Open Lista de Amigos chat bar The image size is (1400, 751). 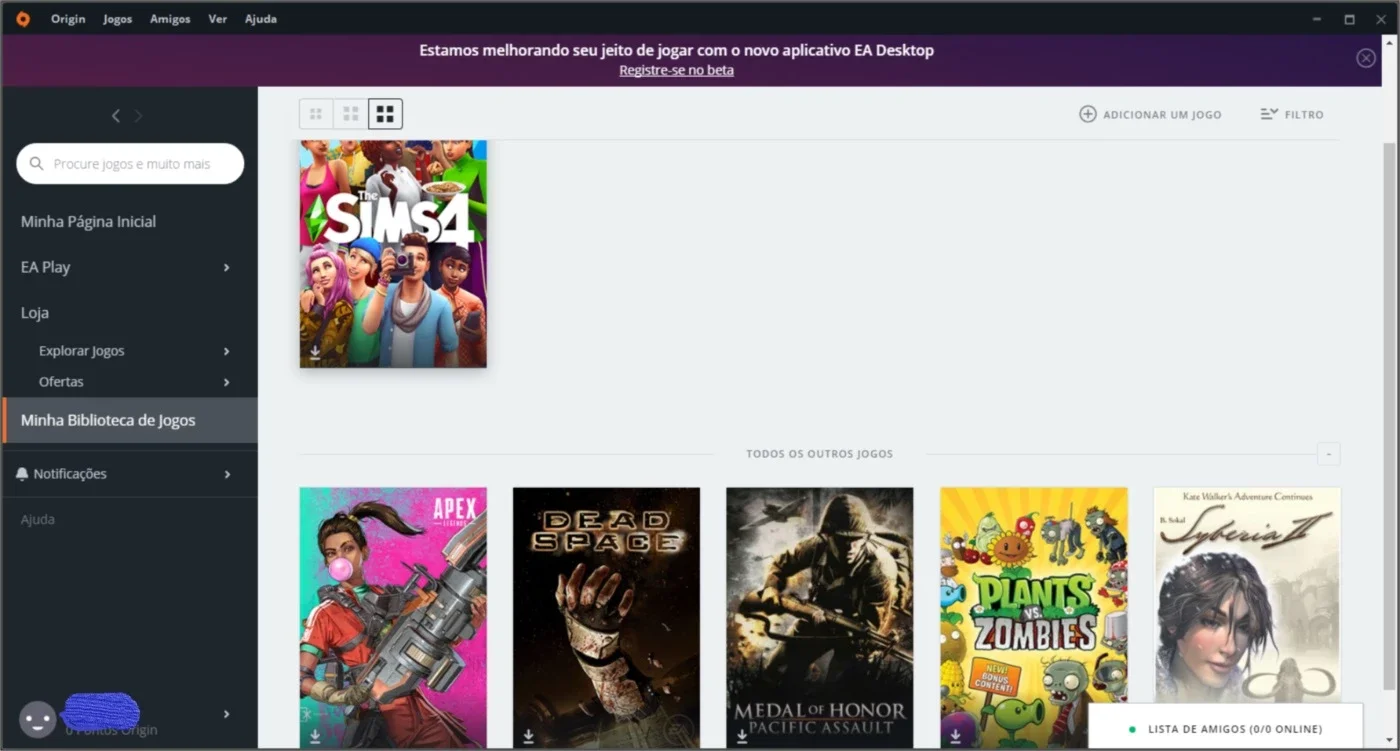[x=1225, y=729]
